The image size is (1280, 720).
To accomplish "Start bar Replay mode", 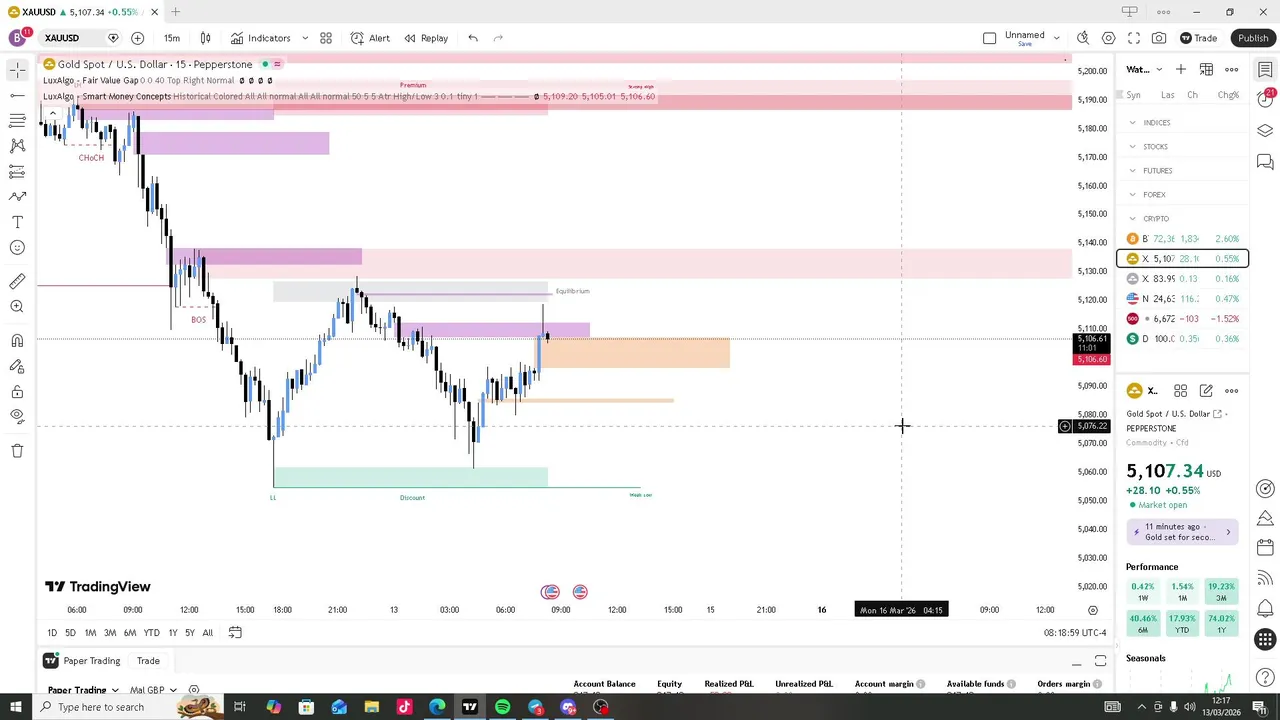I will pyautogui.click(x=426, y=38).
